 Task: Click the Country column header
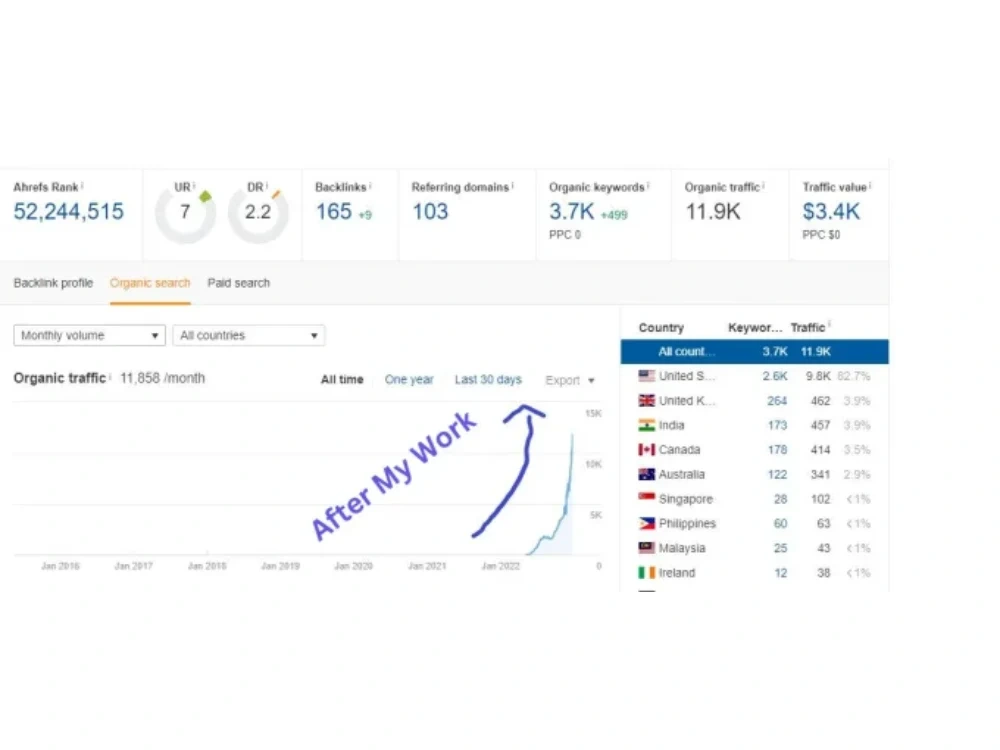(x=661, y=327)
